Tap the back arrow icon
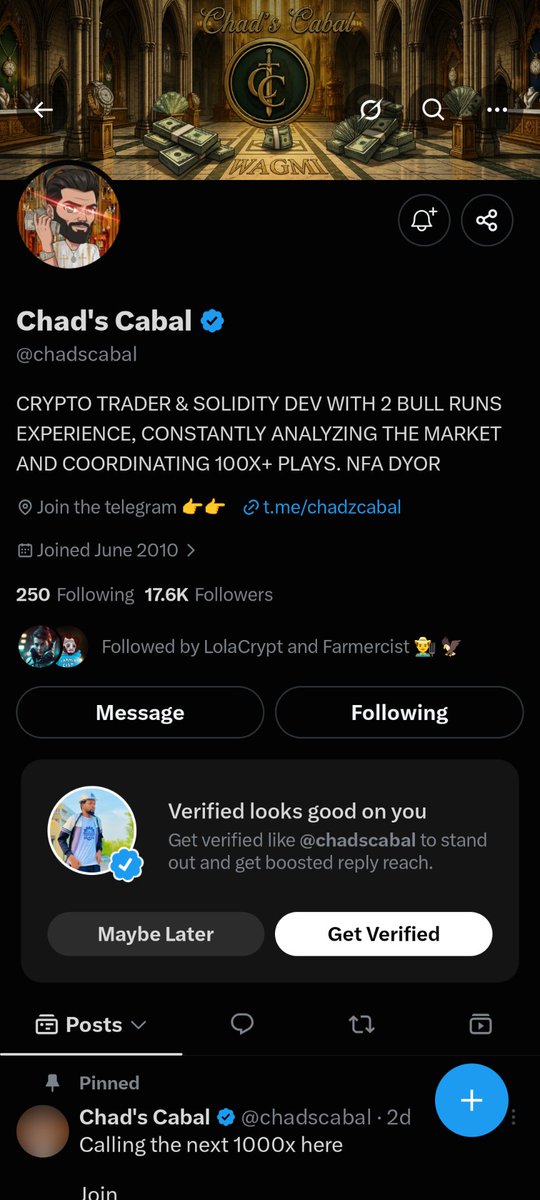 43,109
